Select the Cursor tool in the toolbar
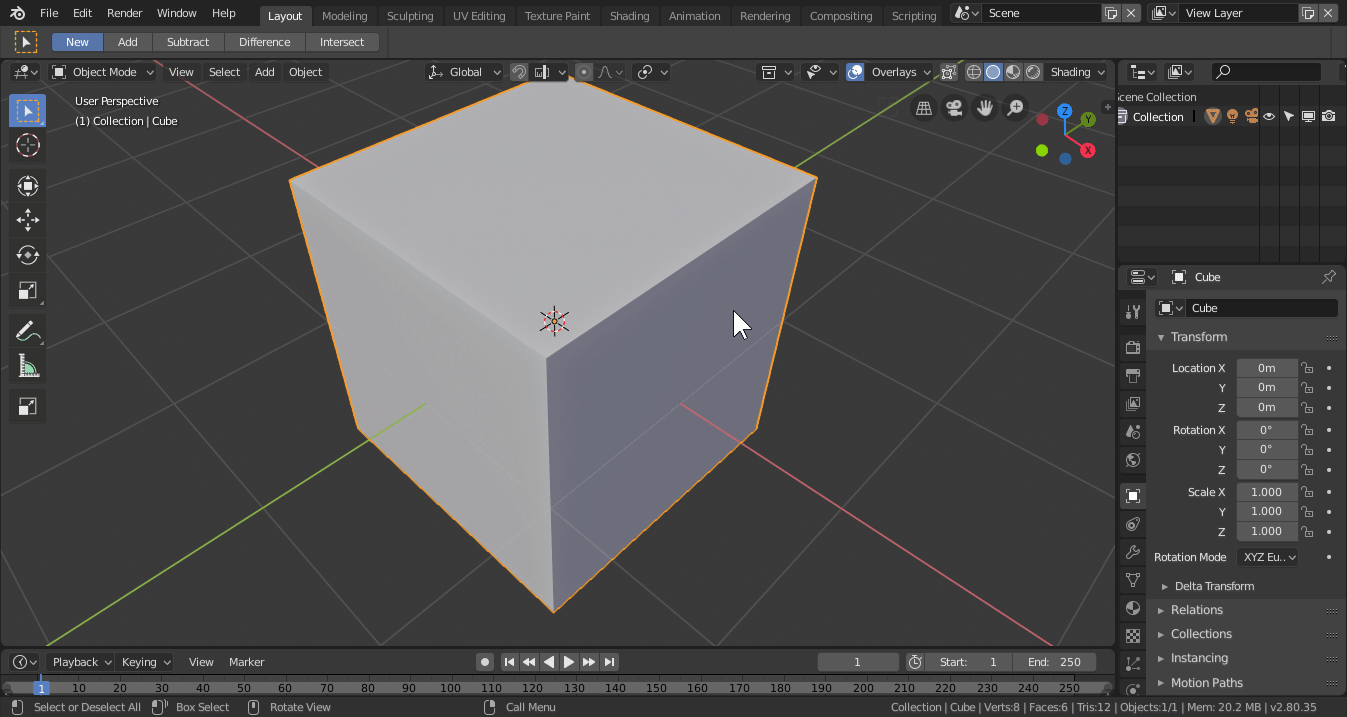Viewport: 1347px width, 717px height. pos(28,145)
